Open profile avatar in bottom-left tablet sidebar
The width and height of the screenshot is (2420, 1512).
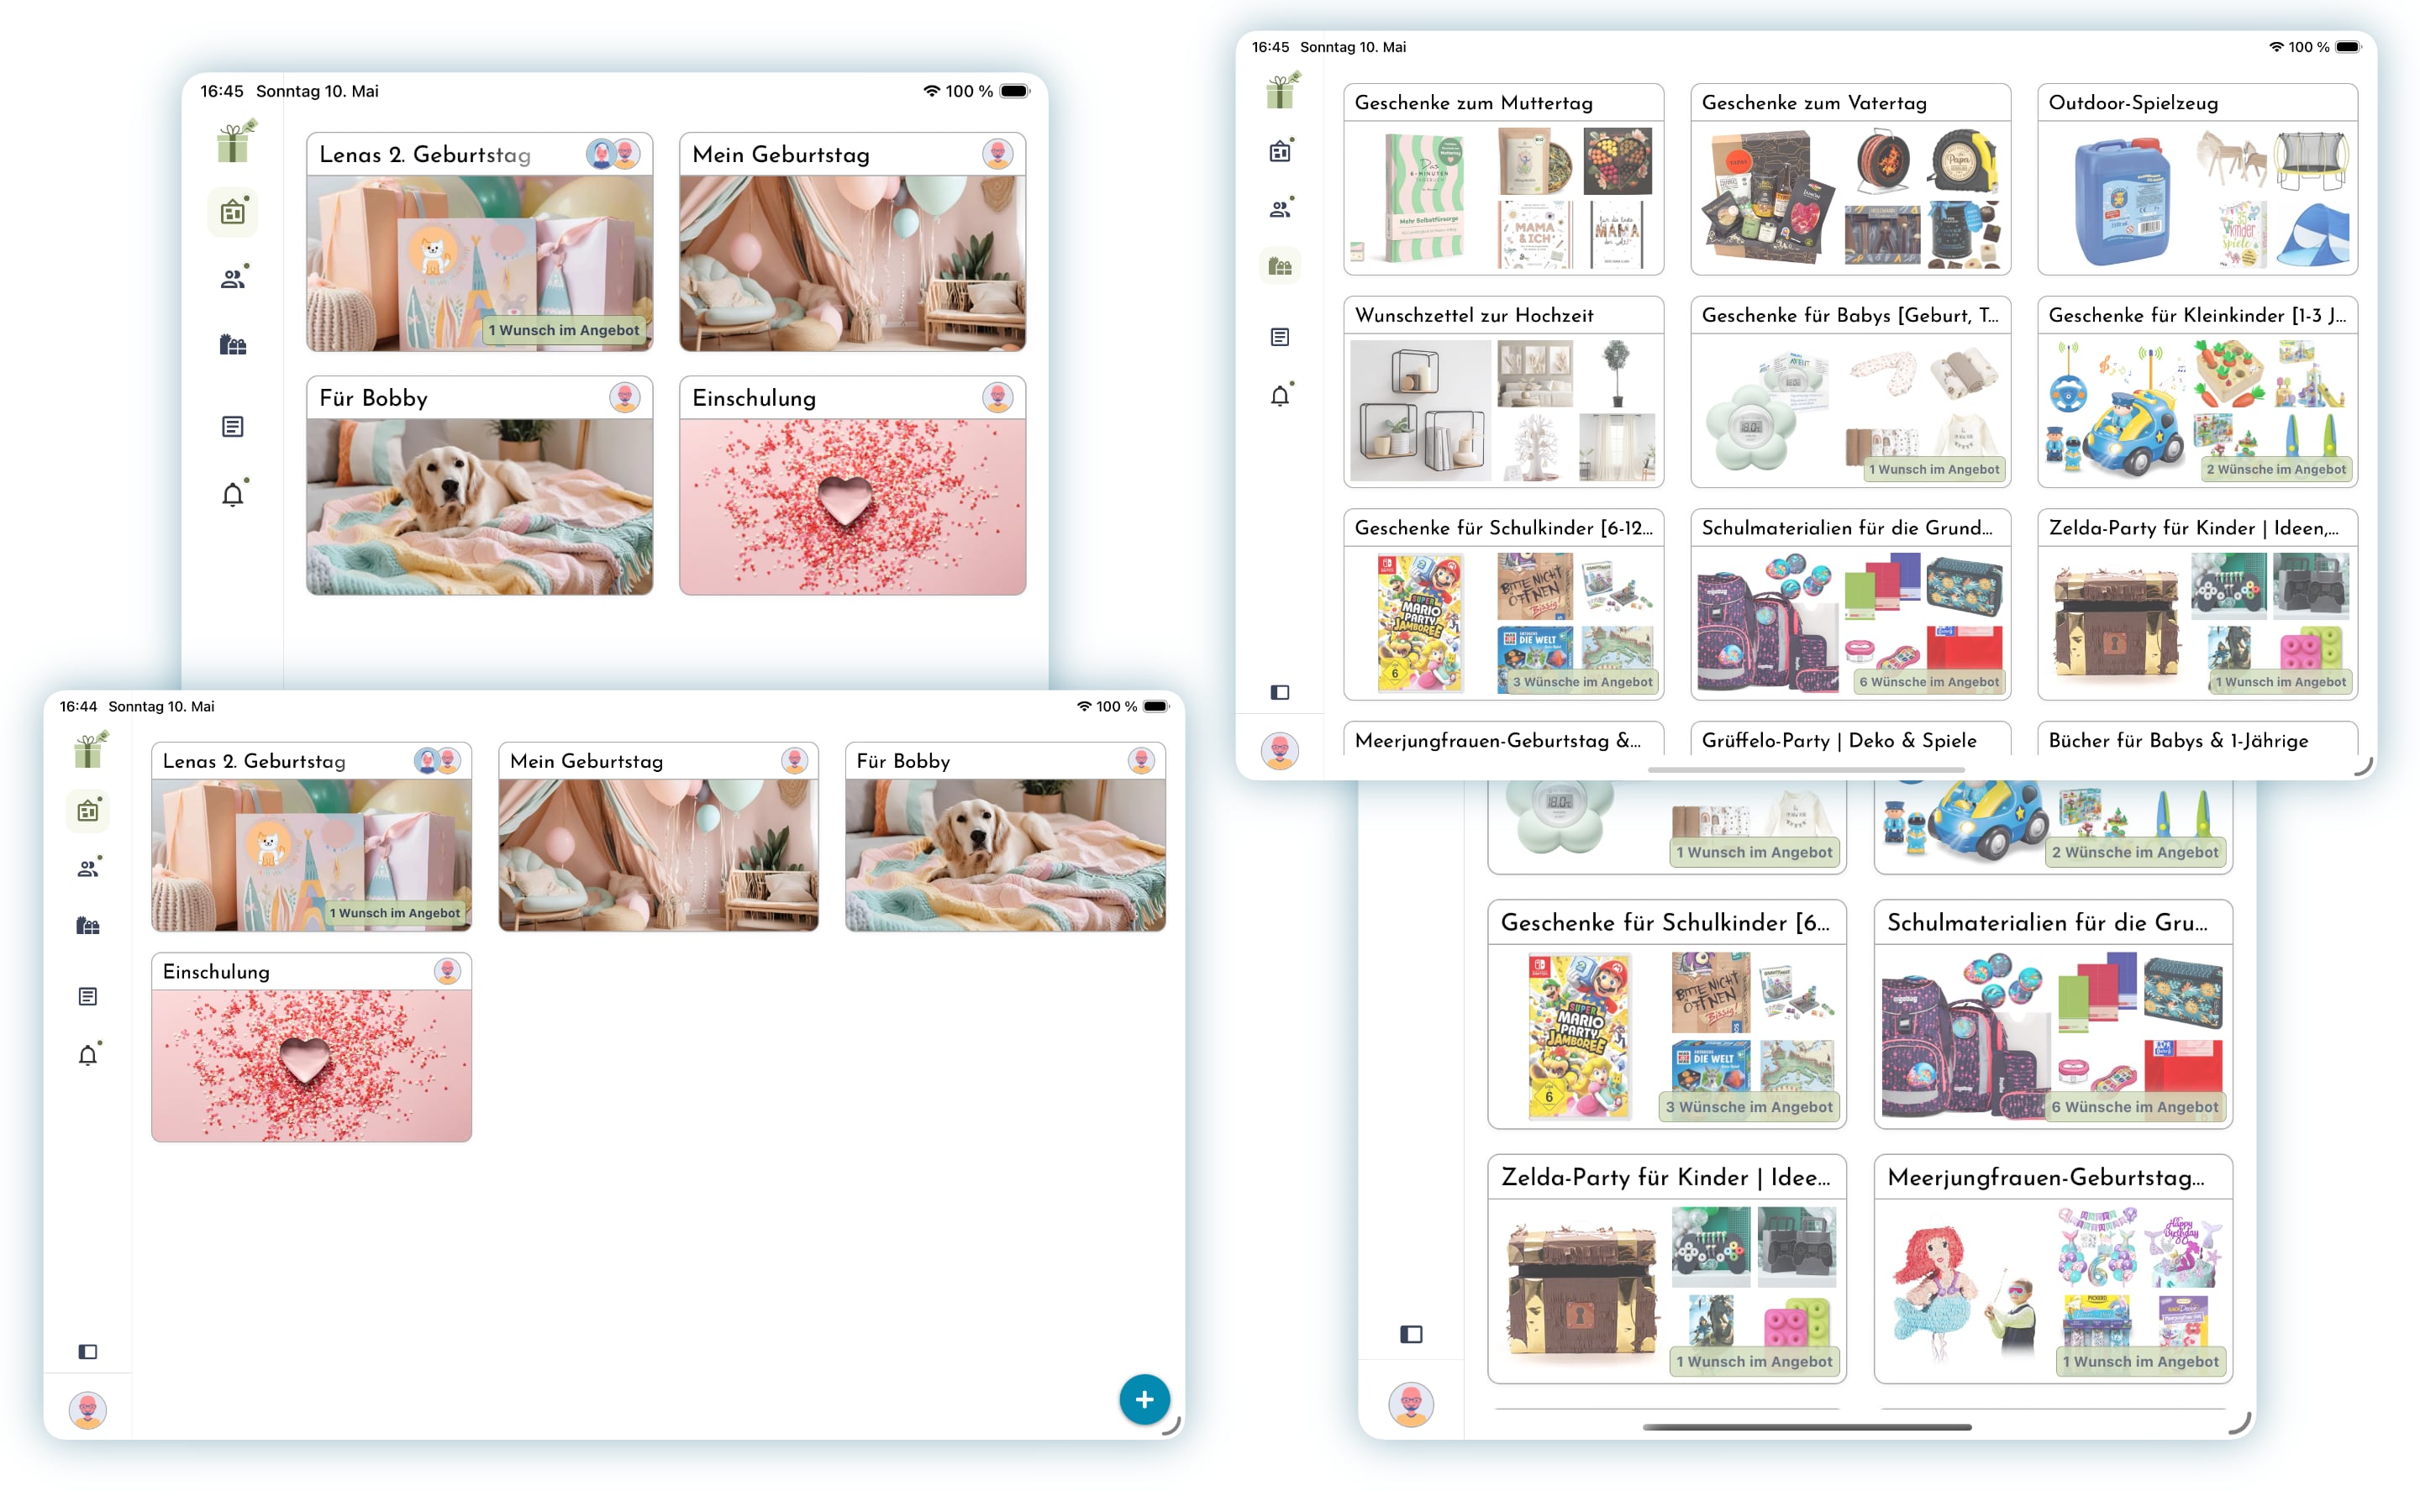pos(88,1410)
